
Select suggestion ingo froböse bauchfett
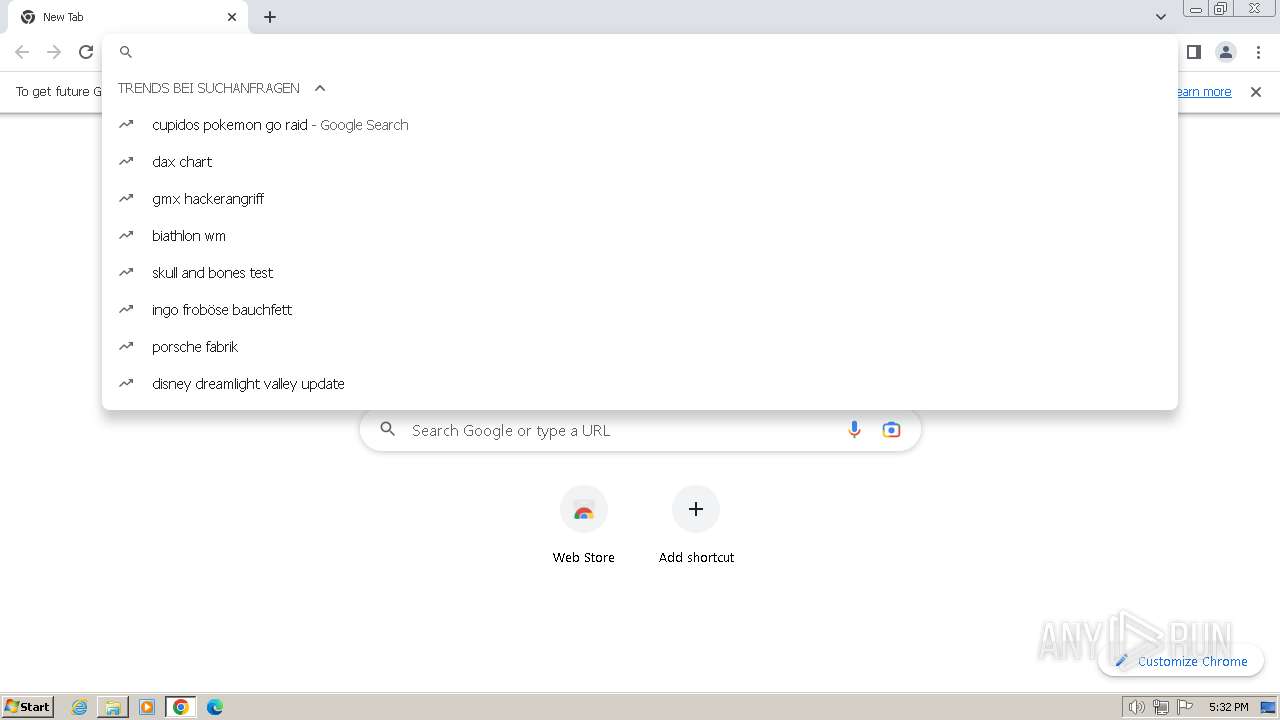coord(640,310)
